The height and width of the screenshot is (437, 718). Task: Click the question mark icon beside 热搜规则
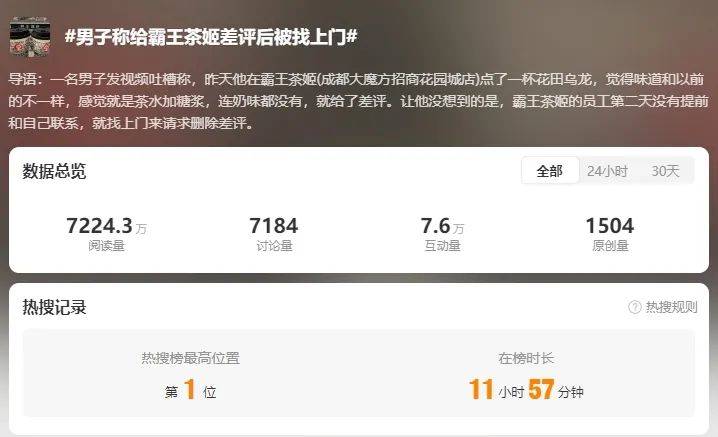coord(635,307)
